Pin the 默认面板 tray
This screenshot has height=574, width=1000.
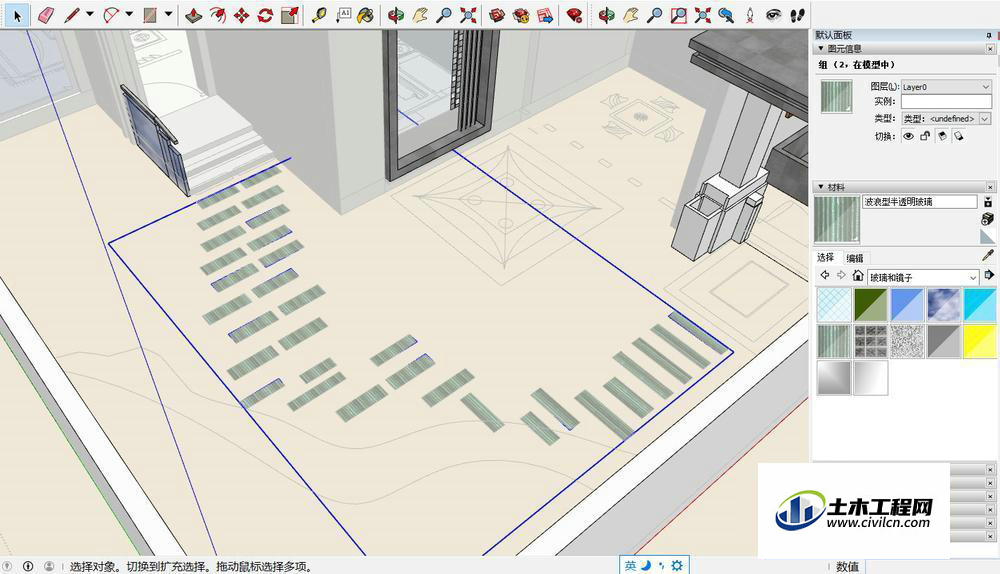pos(989,35)
